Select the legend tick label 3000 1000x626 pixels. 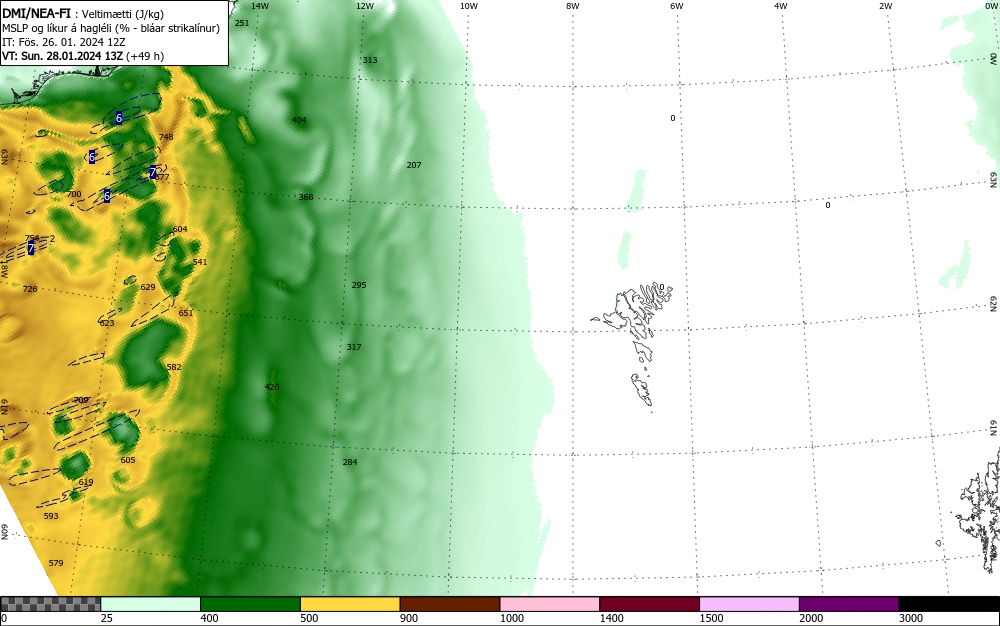(911, 618)
